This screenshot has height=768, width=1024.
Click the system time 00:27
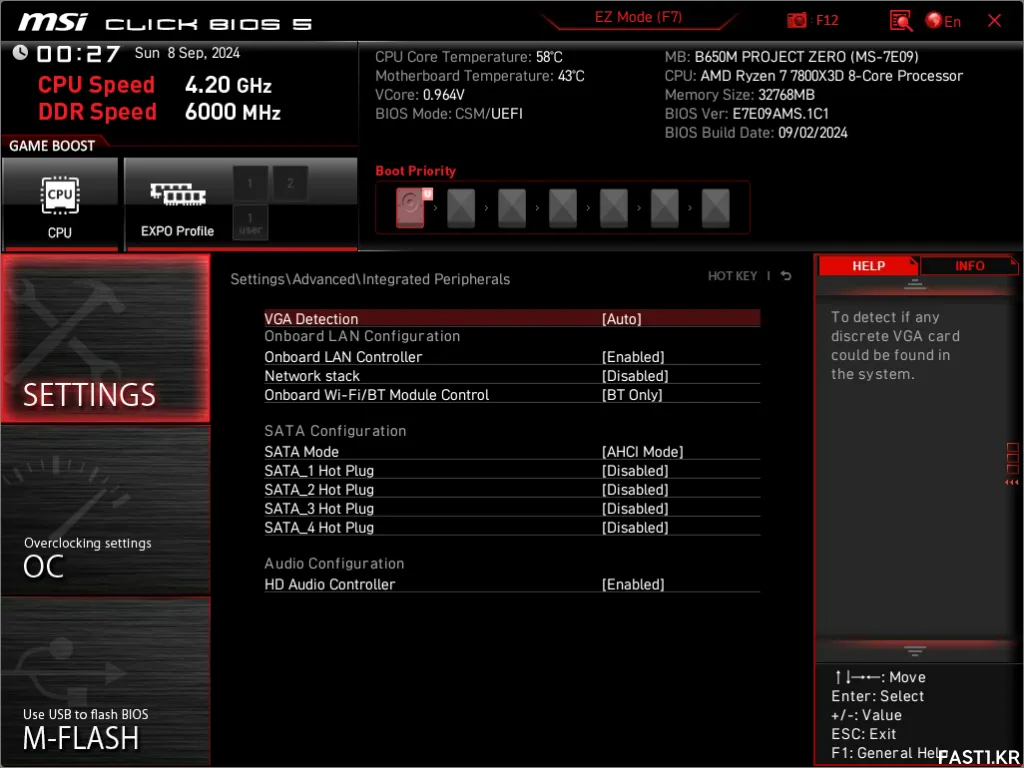[78, 54]
